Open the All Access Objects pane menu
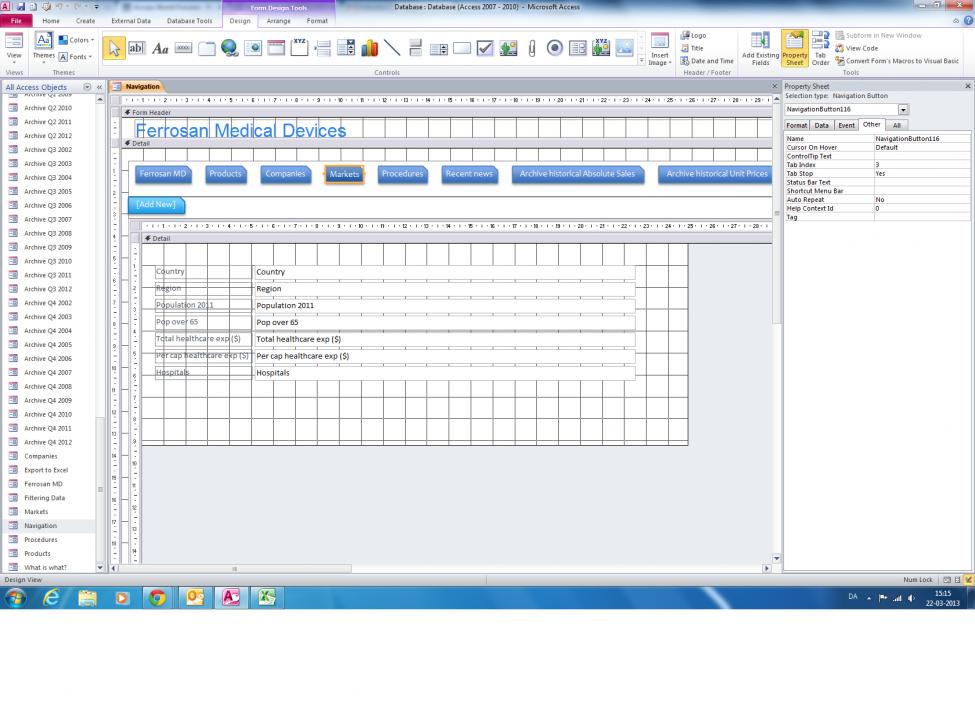The image size is (975, 712). (87, 87)
